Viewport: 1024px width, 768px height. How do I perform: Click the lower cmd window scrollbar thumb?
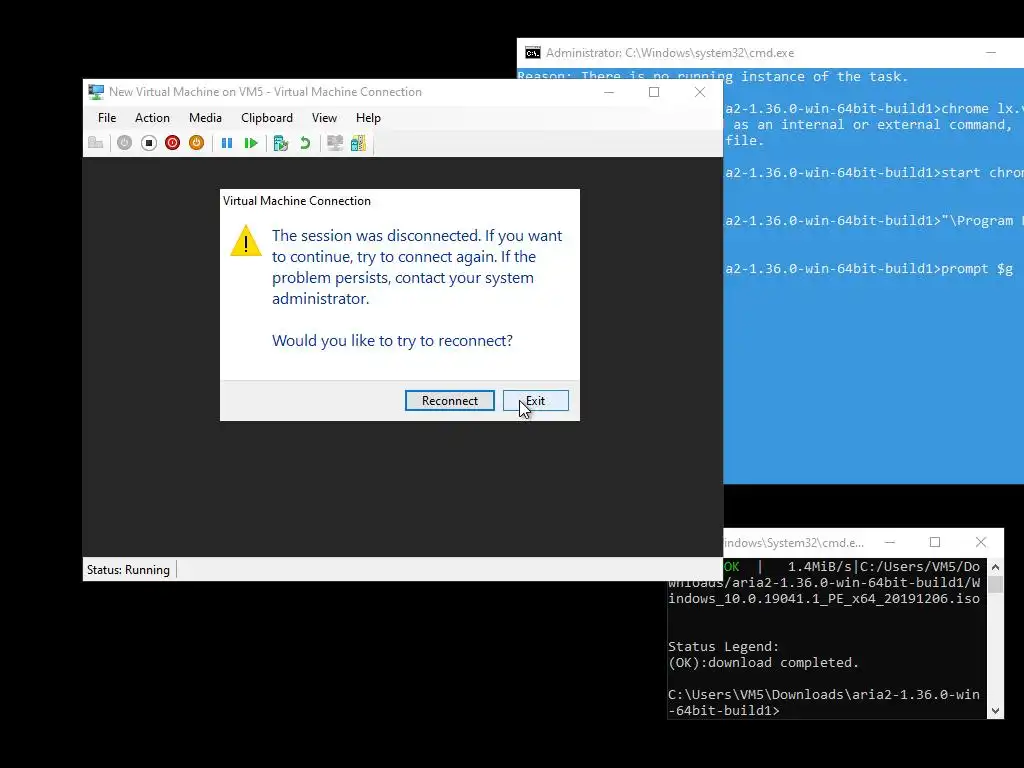995,584
